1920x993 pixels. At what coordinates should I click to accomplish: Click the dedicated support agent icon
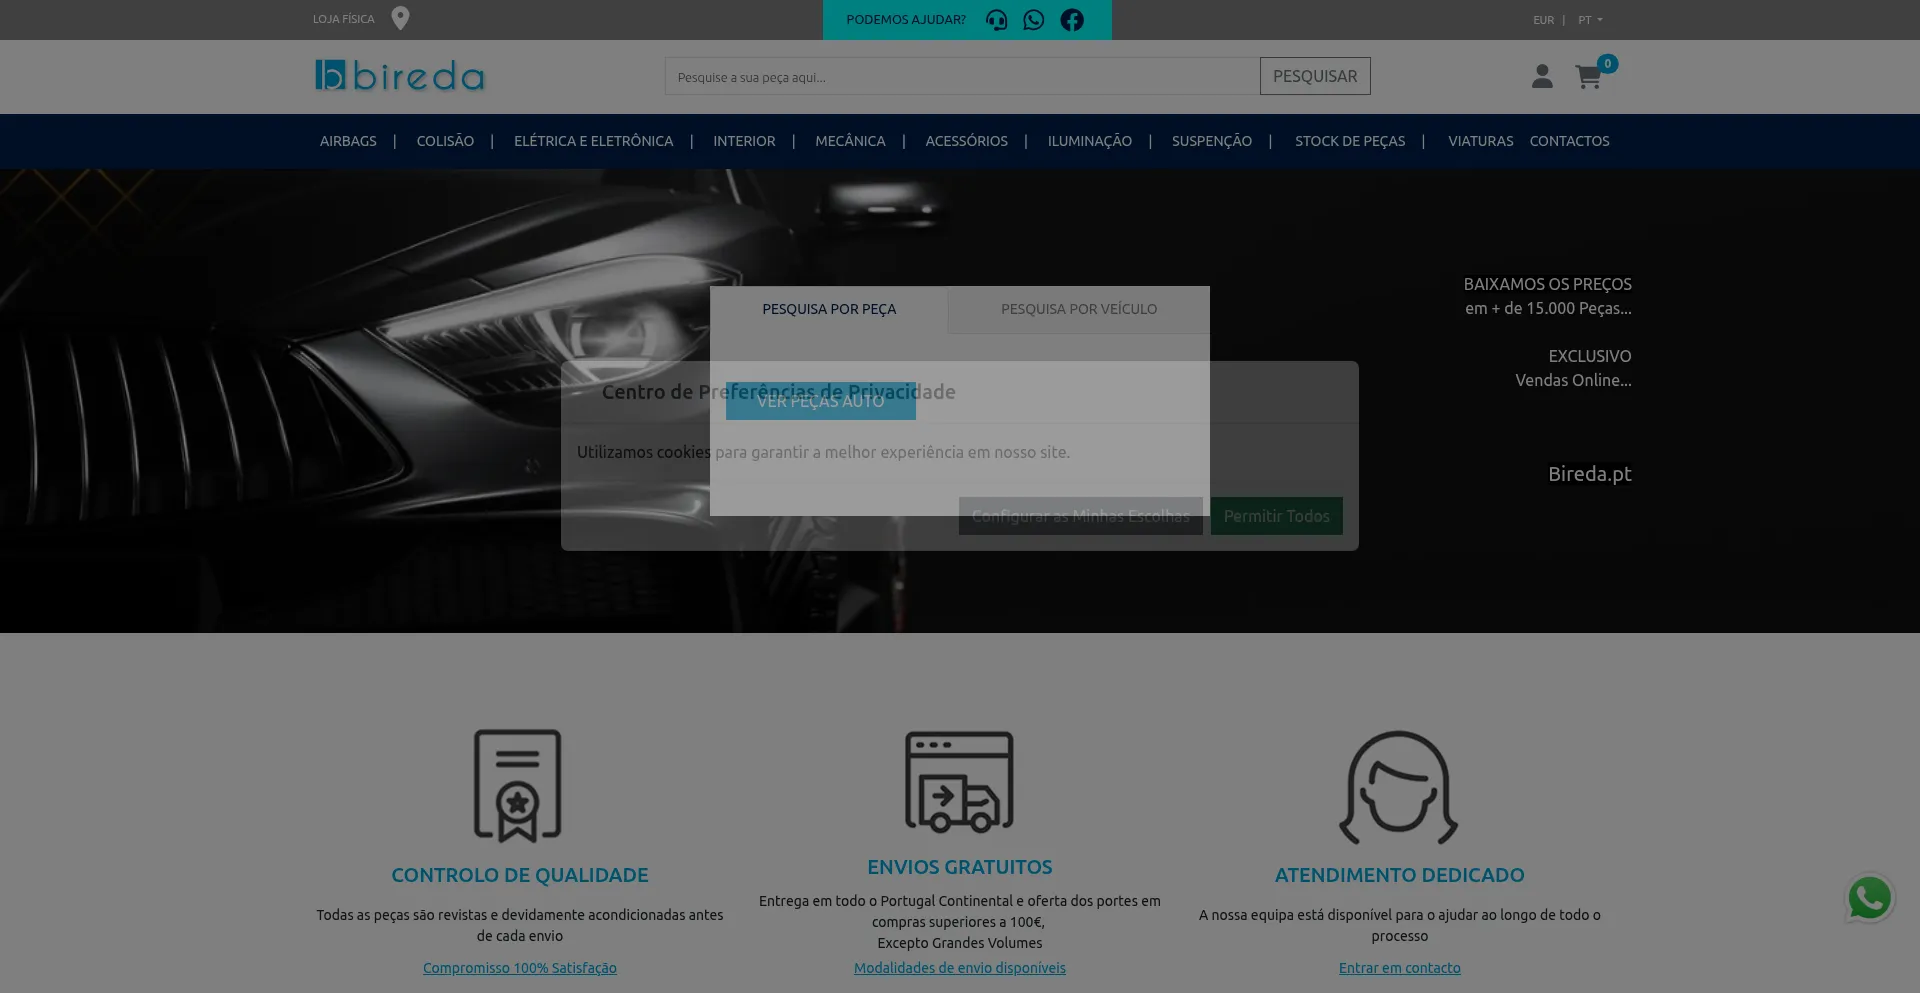tap(1399, 787)
